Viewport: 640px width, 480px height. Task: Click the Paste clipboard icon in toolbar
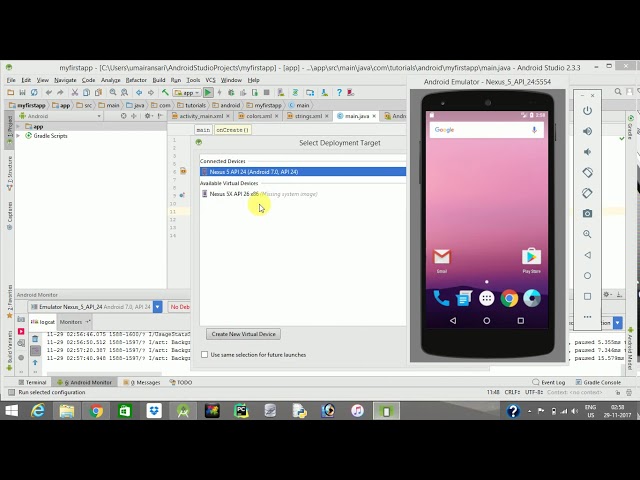coord(98,93)
